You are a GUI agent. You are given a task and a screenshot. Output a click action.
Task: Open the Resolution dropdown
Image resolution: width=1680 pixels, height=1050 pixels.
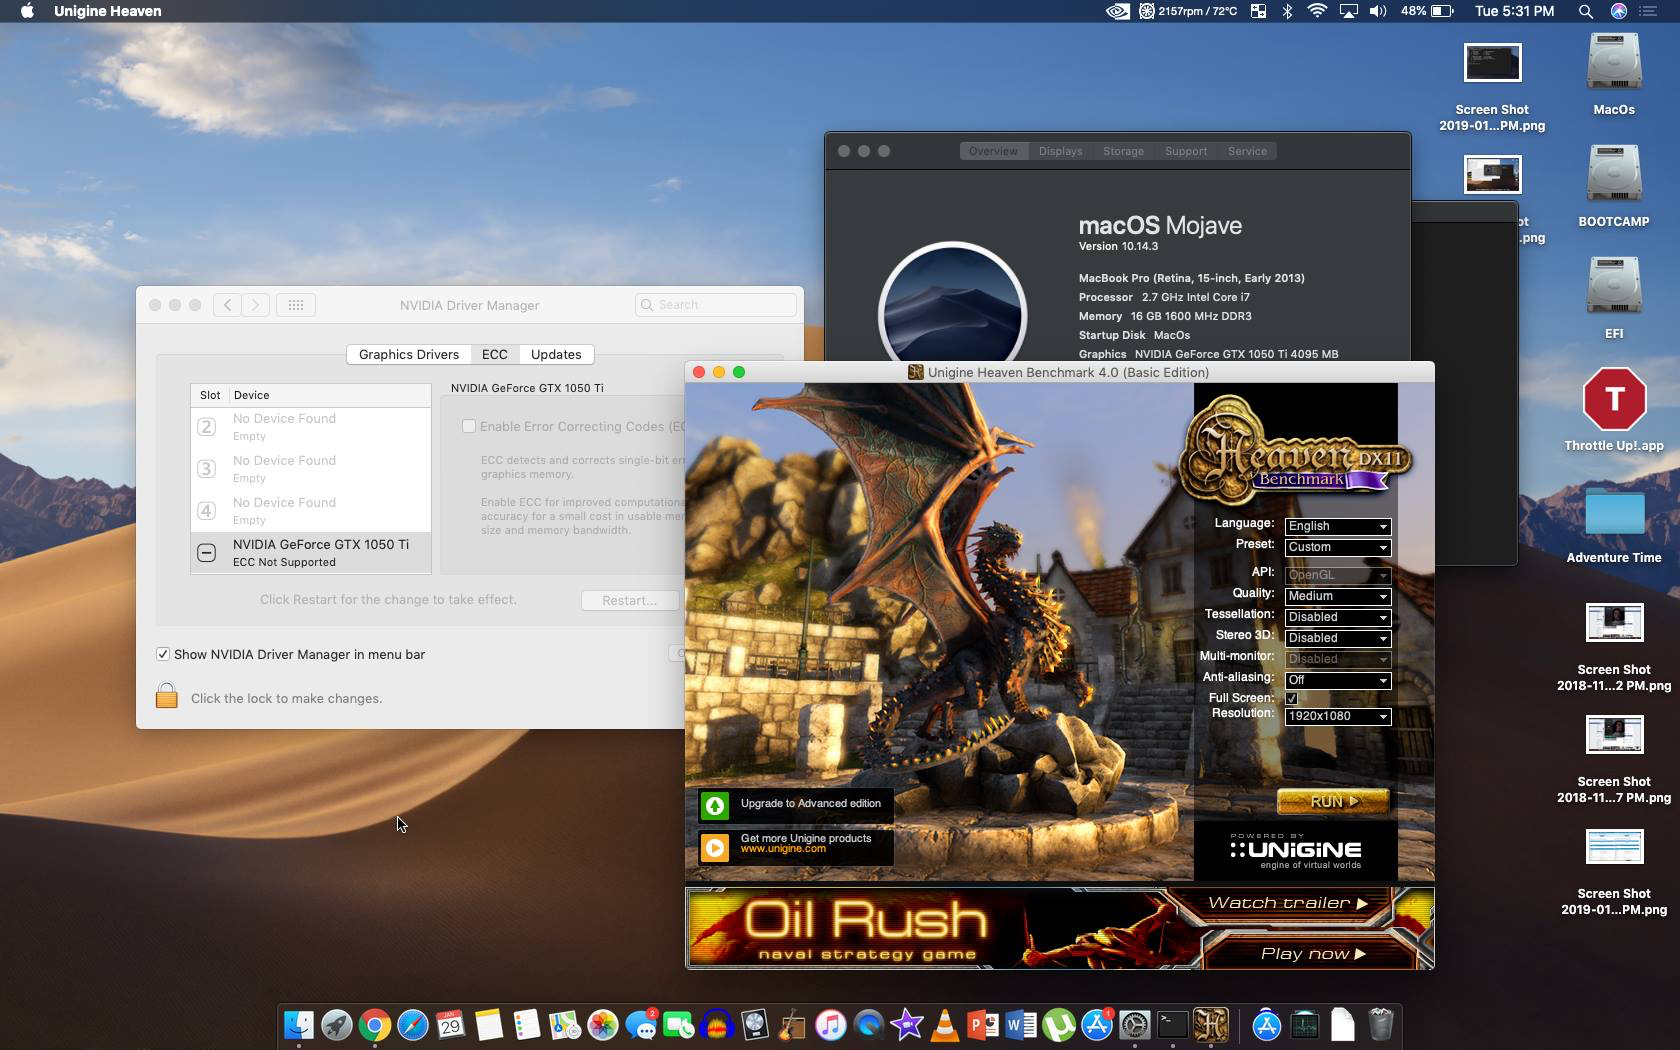pos(1337,716)
